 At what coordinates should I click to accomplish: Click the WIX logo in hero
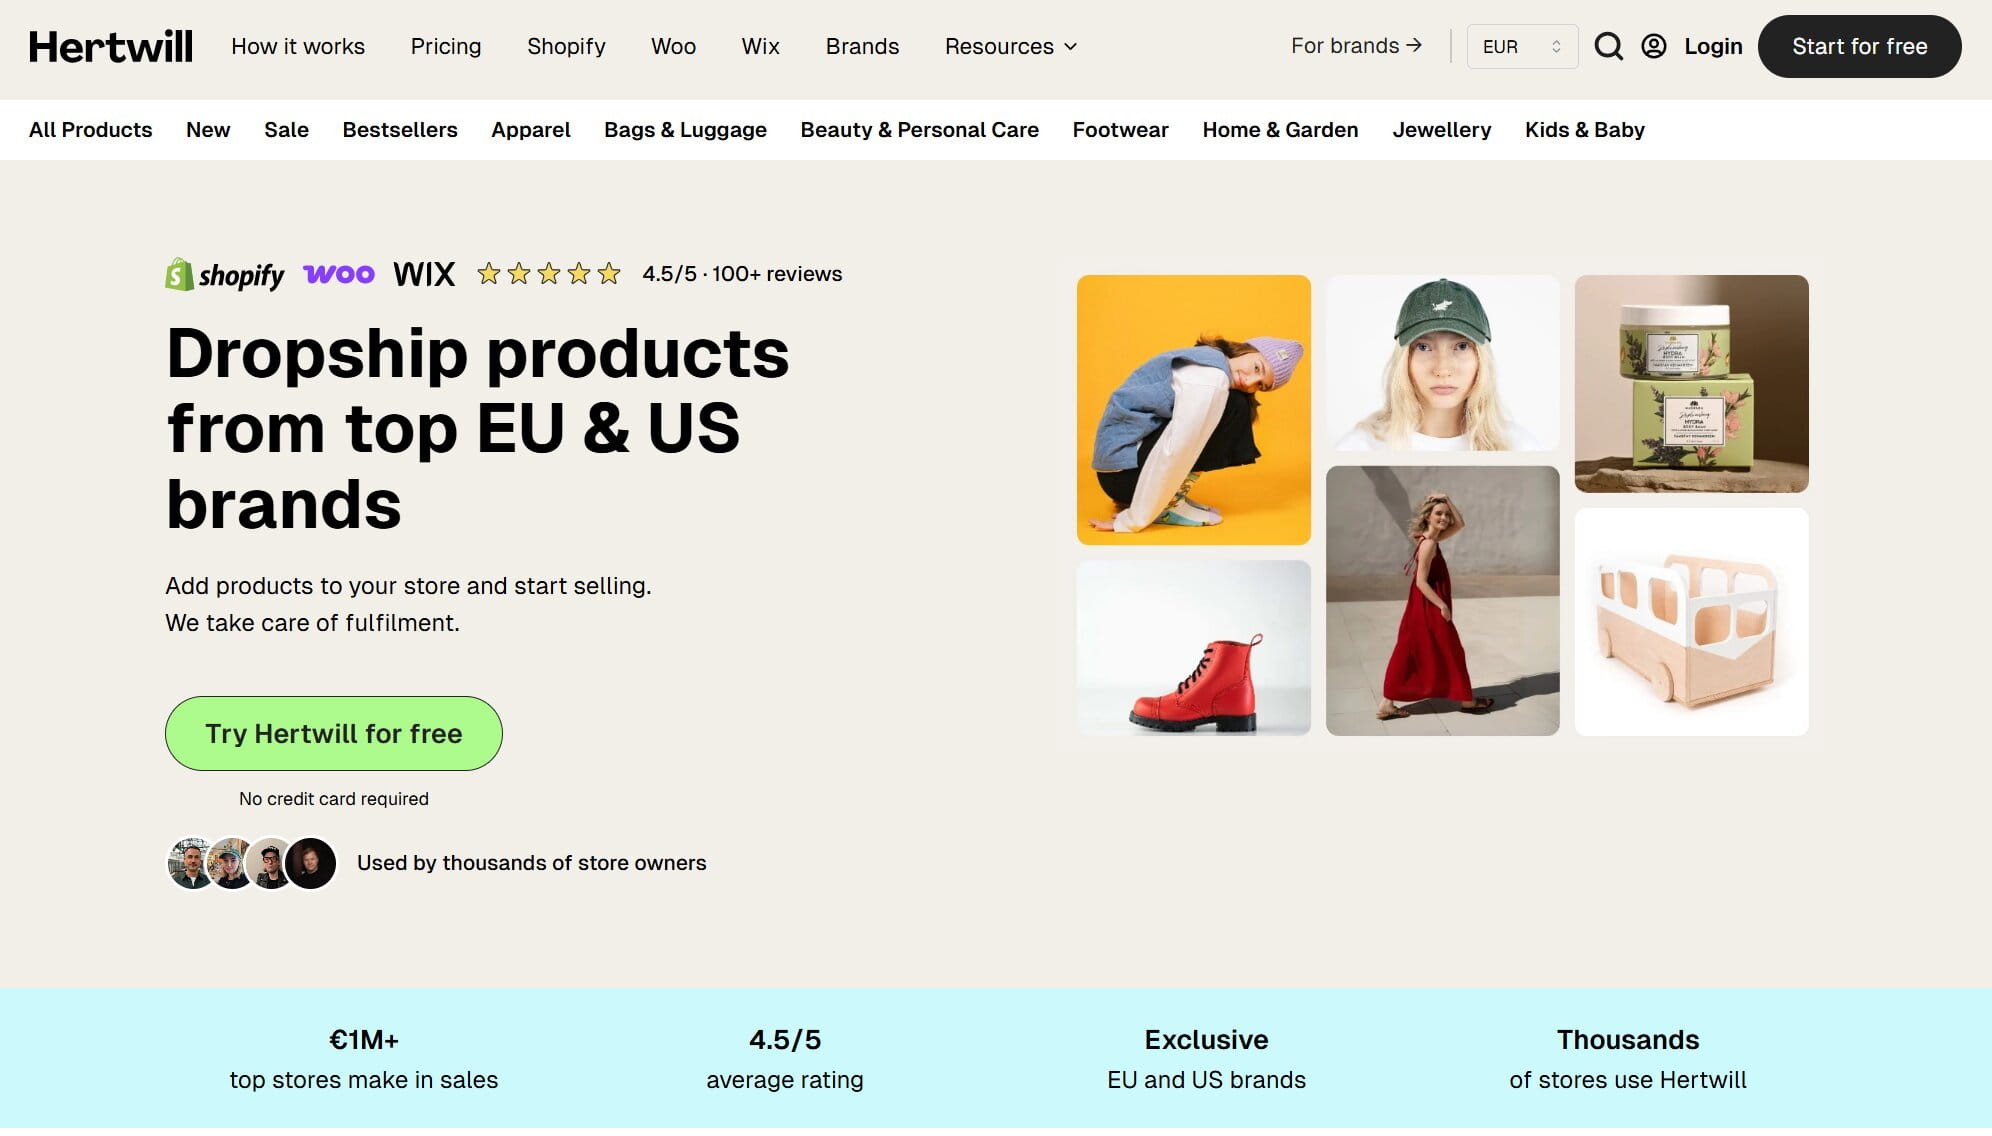424,274
